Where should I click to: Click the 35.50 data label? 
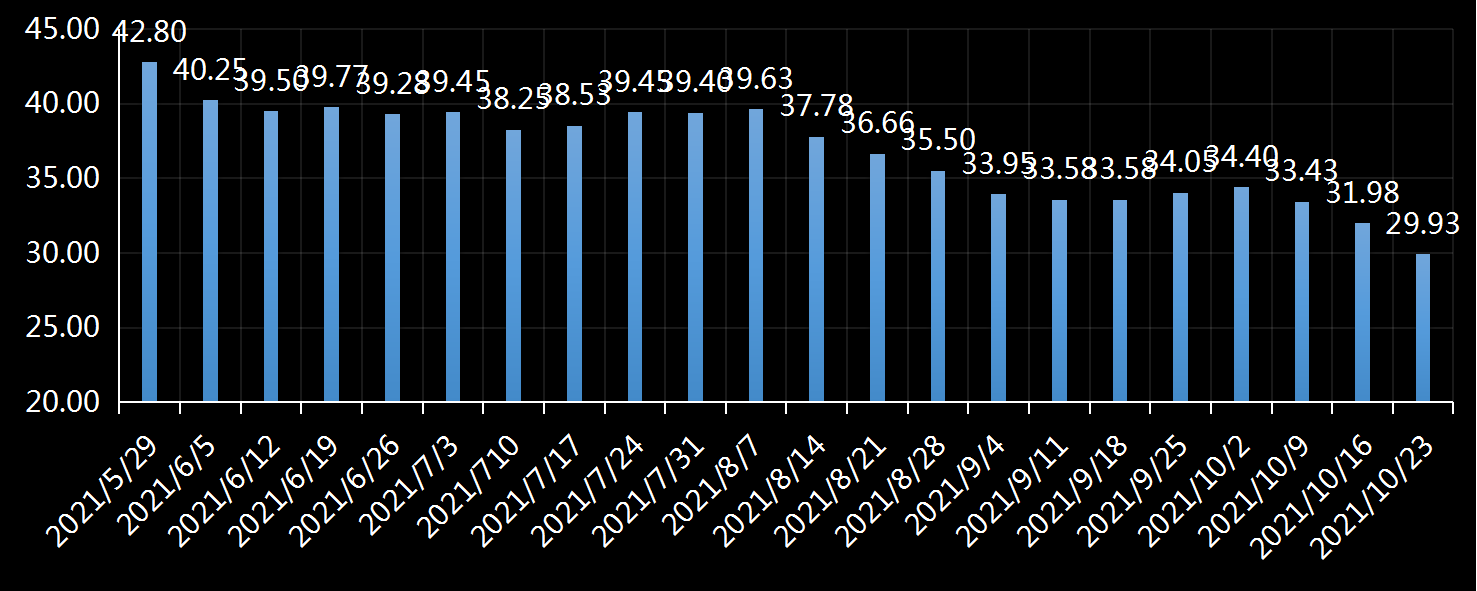[937, 140]
